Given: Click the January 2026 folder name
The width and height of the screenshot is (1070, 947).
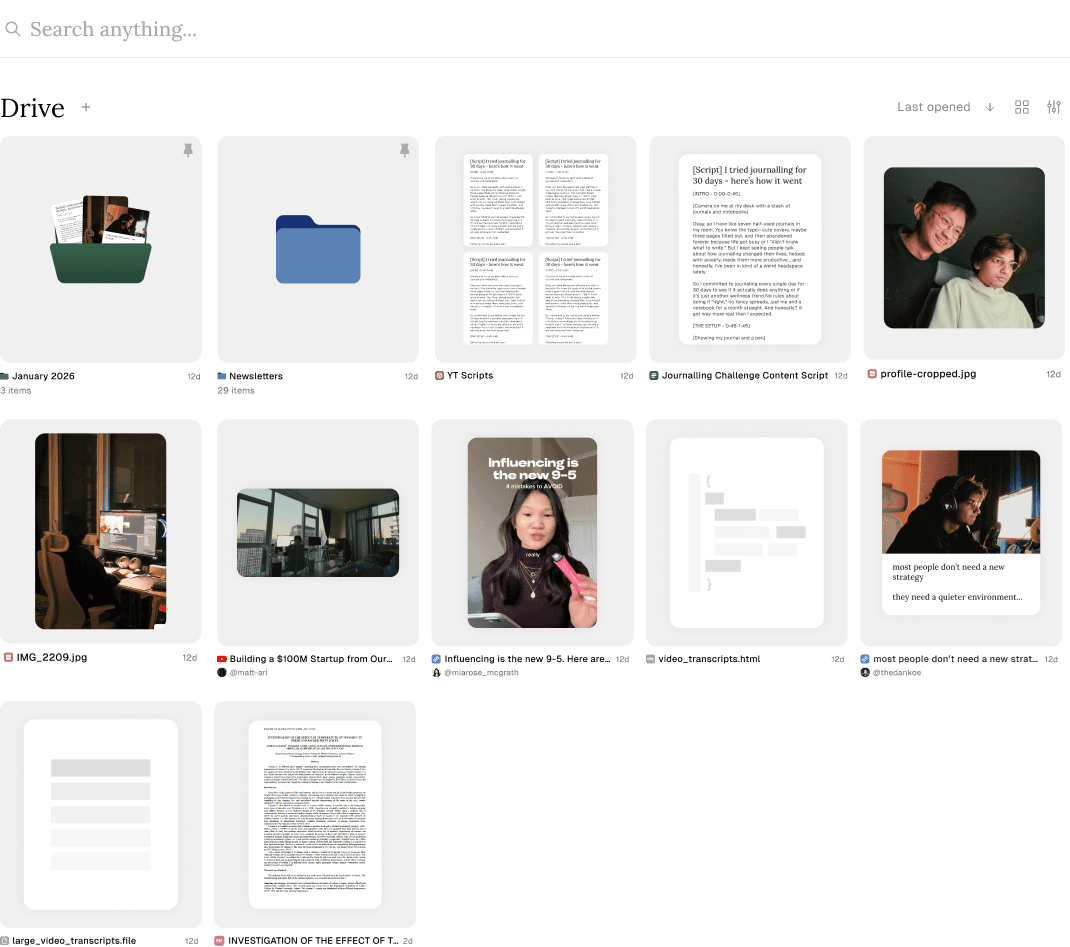Looking at the screenshot, I should coord(43,376).
